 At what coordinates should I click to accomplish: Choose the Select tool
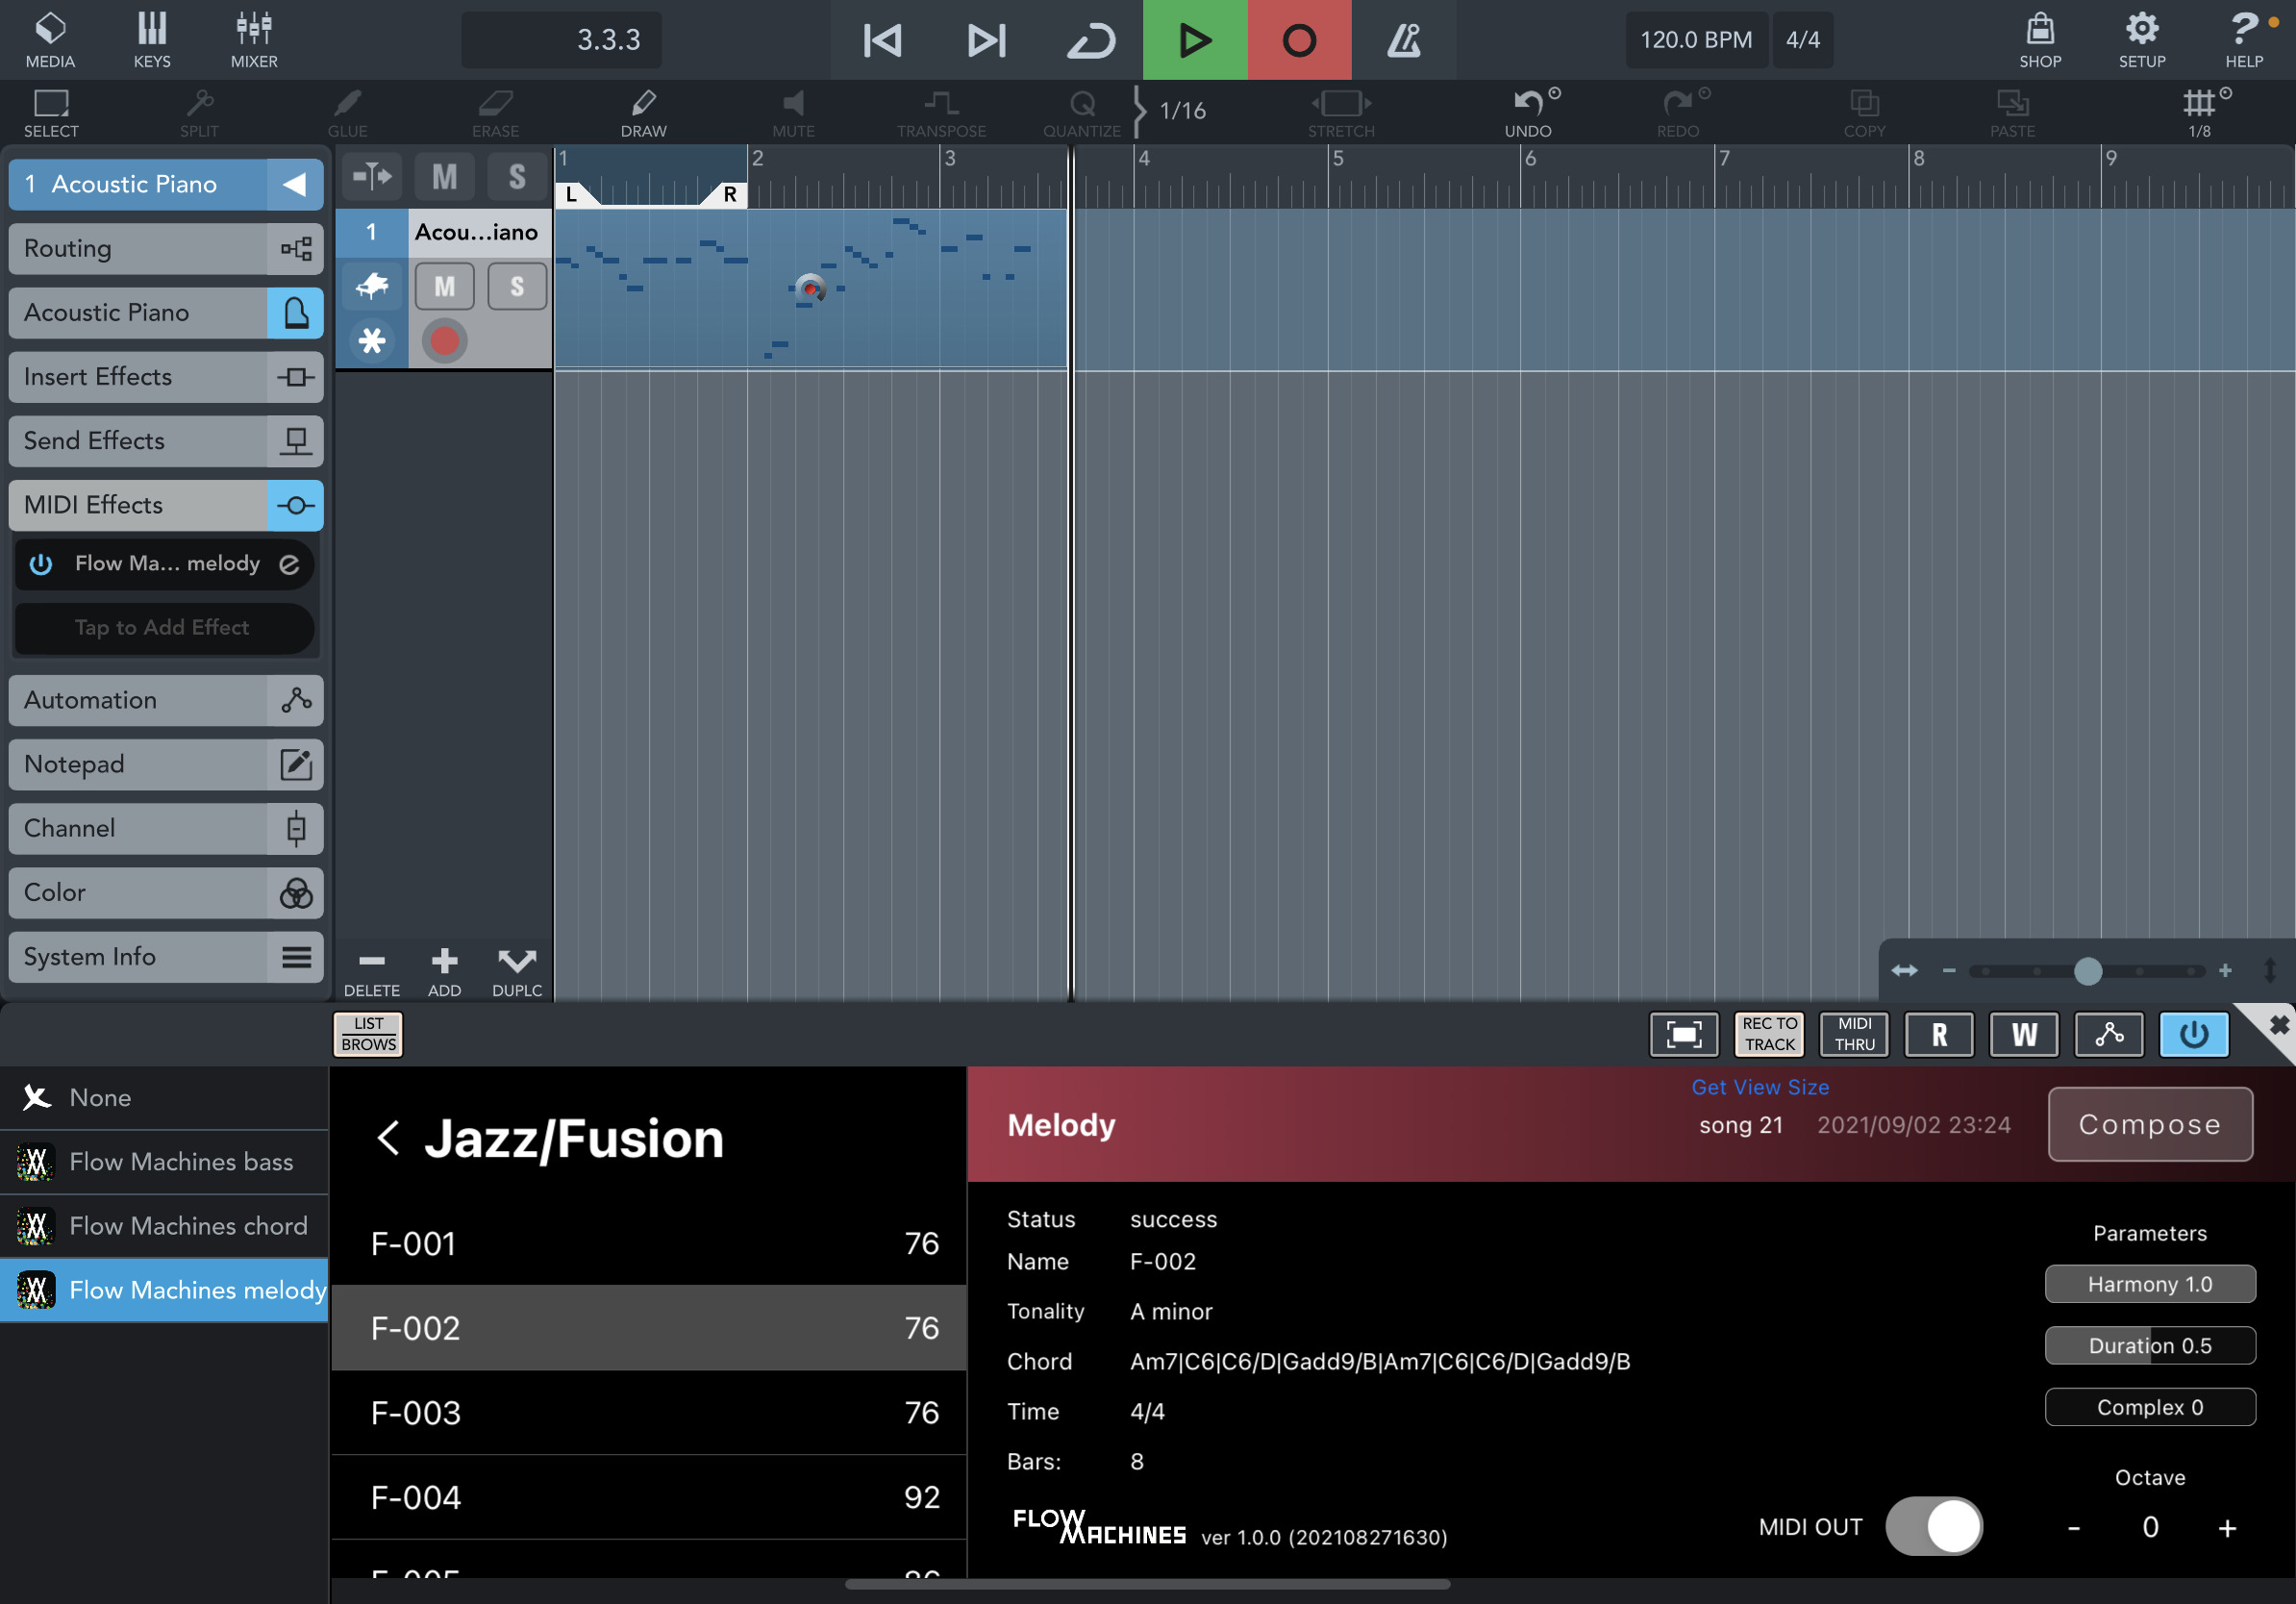point(51,113)
